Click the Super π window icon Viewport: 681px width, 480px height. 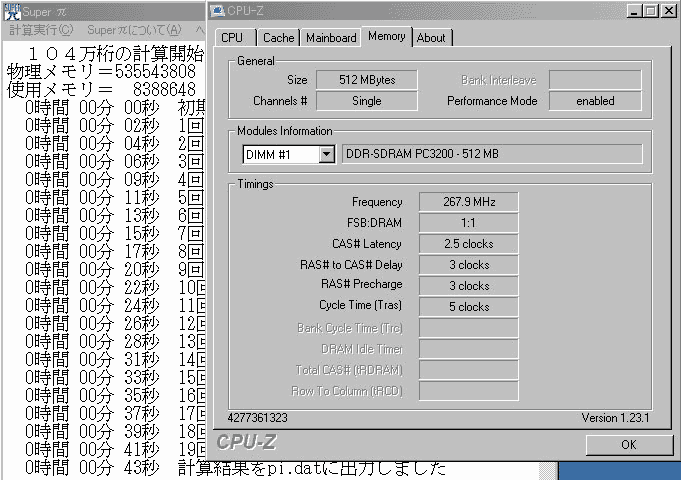point(10,9)
